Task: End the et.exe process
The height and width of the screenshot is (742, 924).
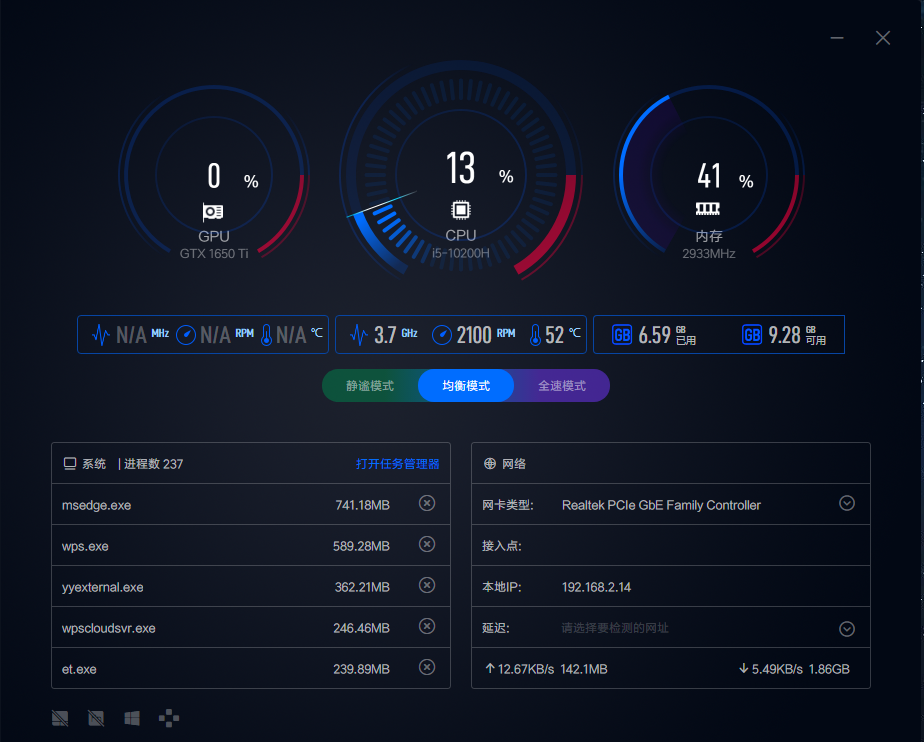Action: (427, 668)
